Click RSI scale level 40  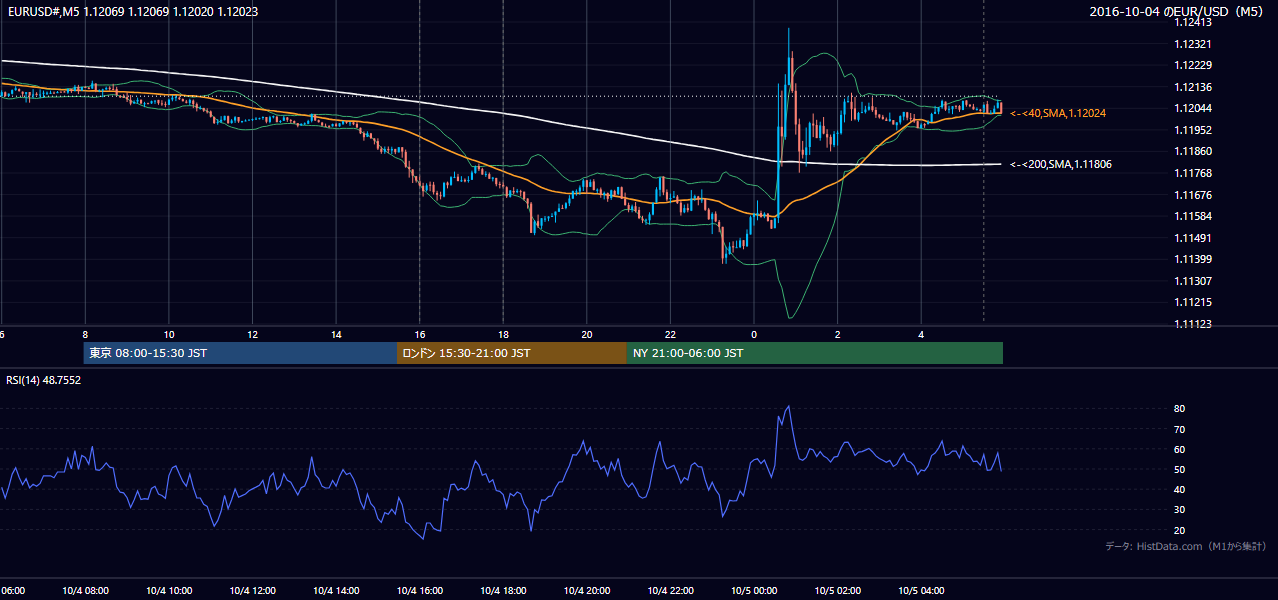(x=1180, y=489)
